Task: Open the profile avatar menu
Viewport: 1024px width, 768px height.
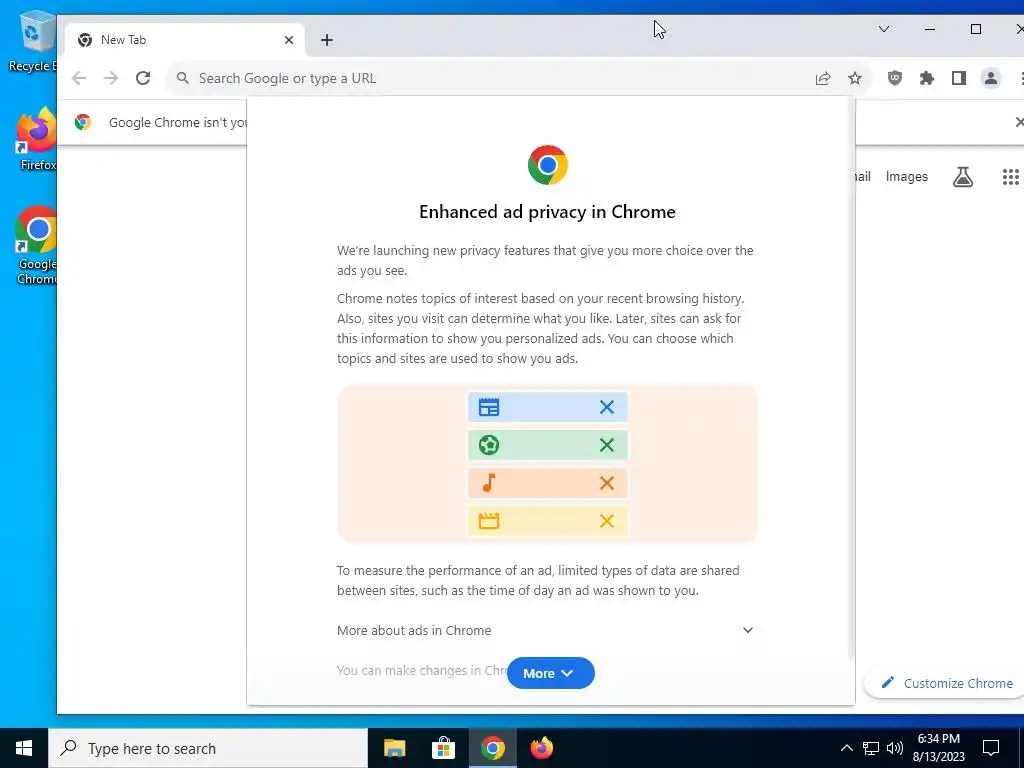Action: [991, 78]
